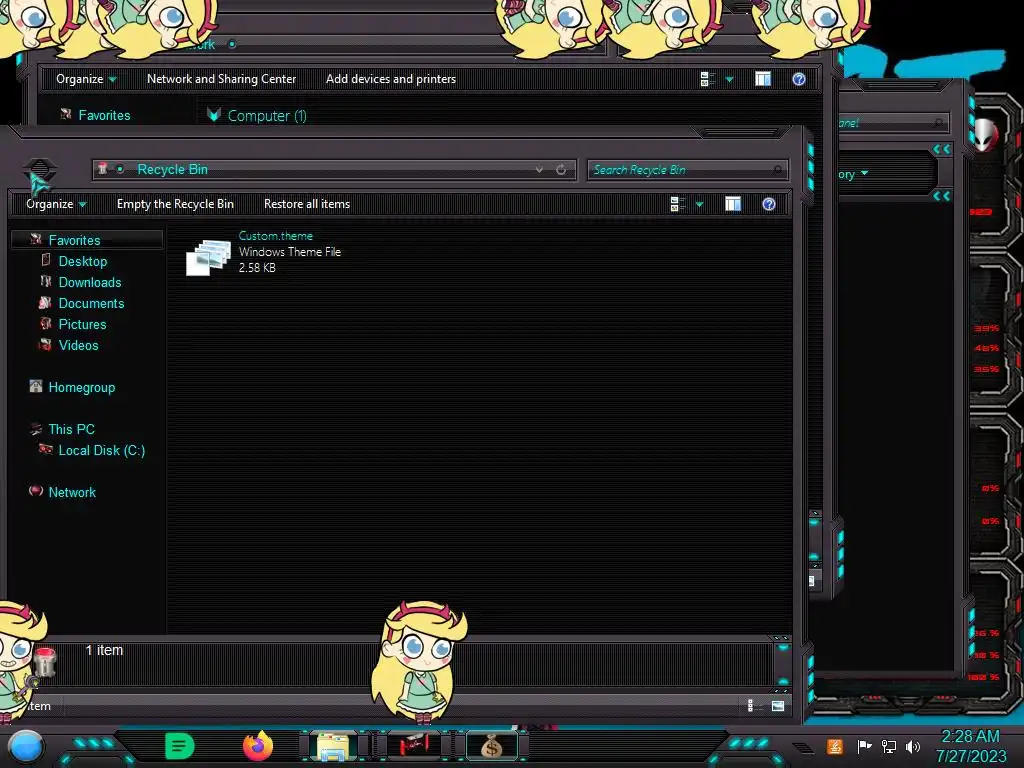Click the Custom.theme file name

click(276, 236)
